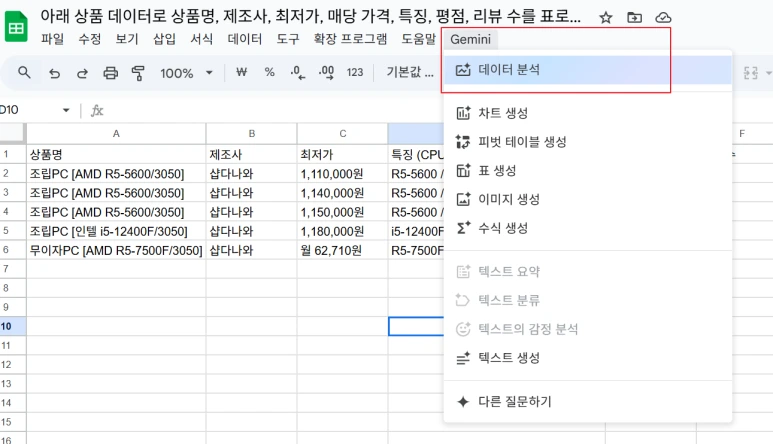Image resolution: width=773 pixels, height=444 pixels.
Task: Open the 수정 menu
Action: (90, 39)
